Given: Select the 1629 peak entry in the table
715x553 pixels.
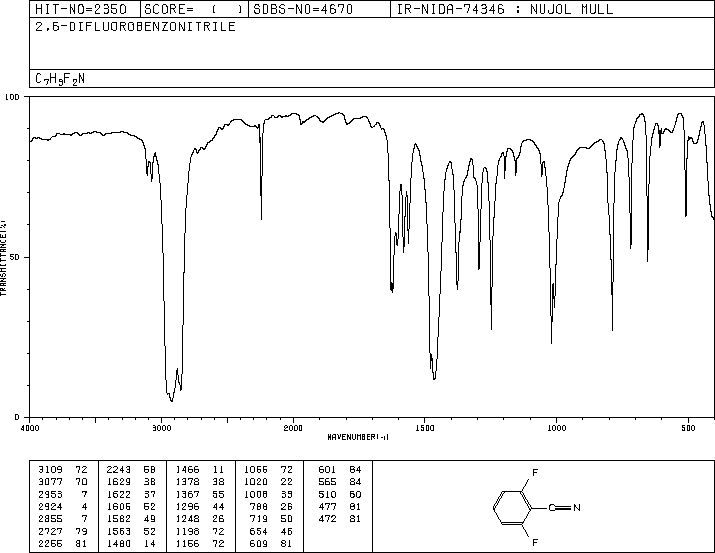Looking at the screenshot, I should point(131,482).
